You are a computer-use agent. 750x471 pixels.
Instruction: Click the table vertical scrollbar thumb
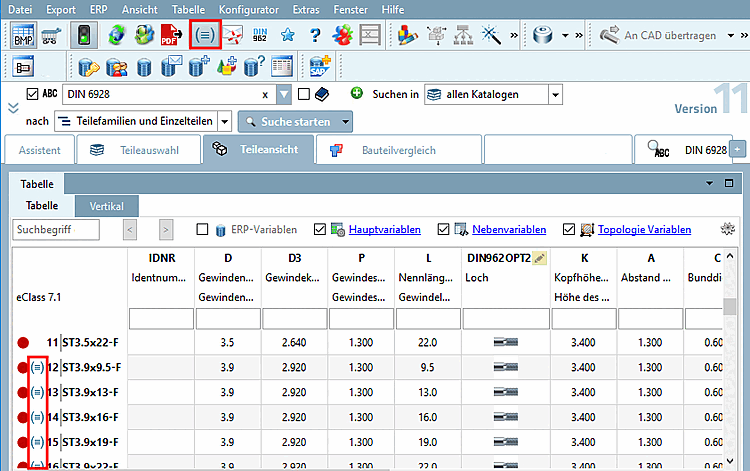[729, 306]
